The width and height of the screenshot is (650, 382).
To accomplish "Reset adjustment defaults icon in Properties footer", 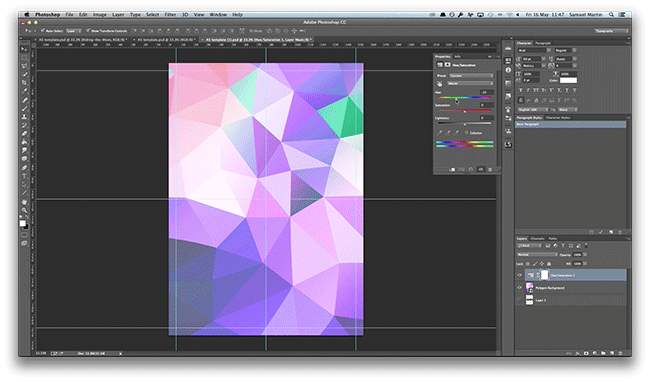I will coord(471,169).
